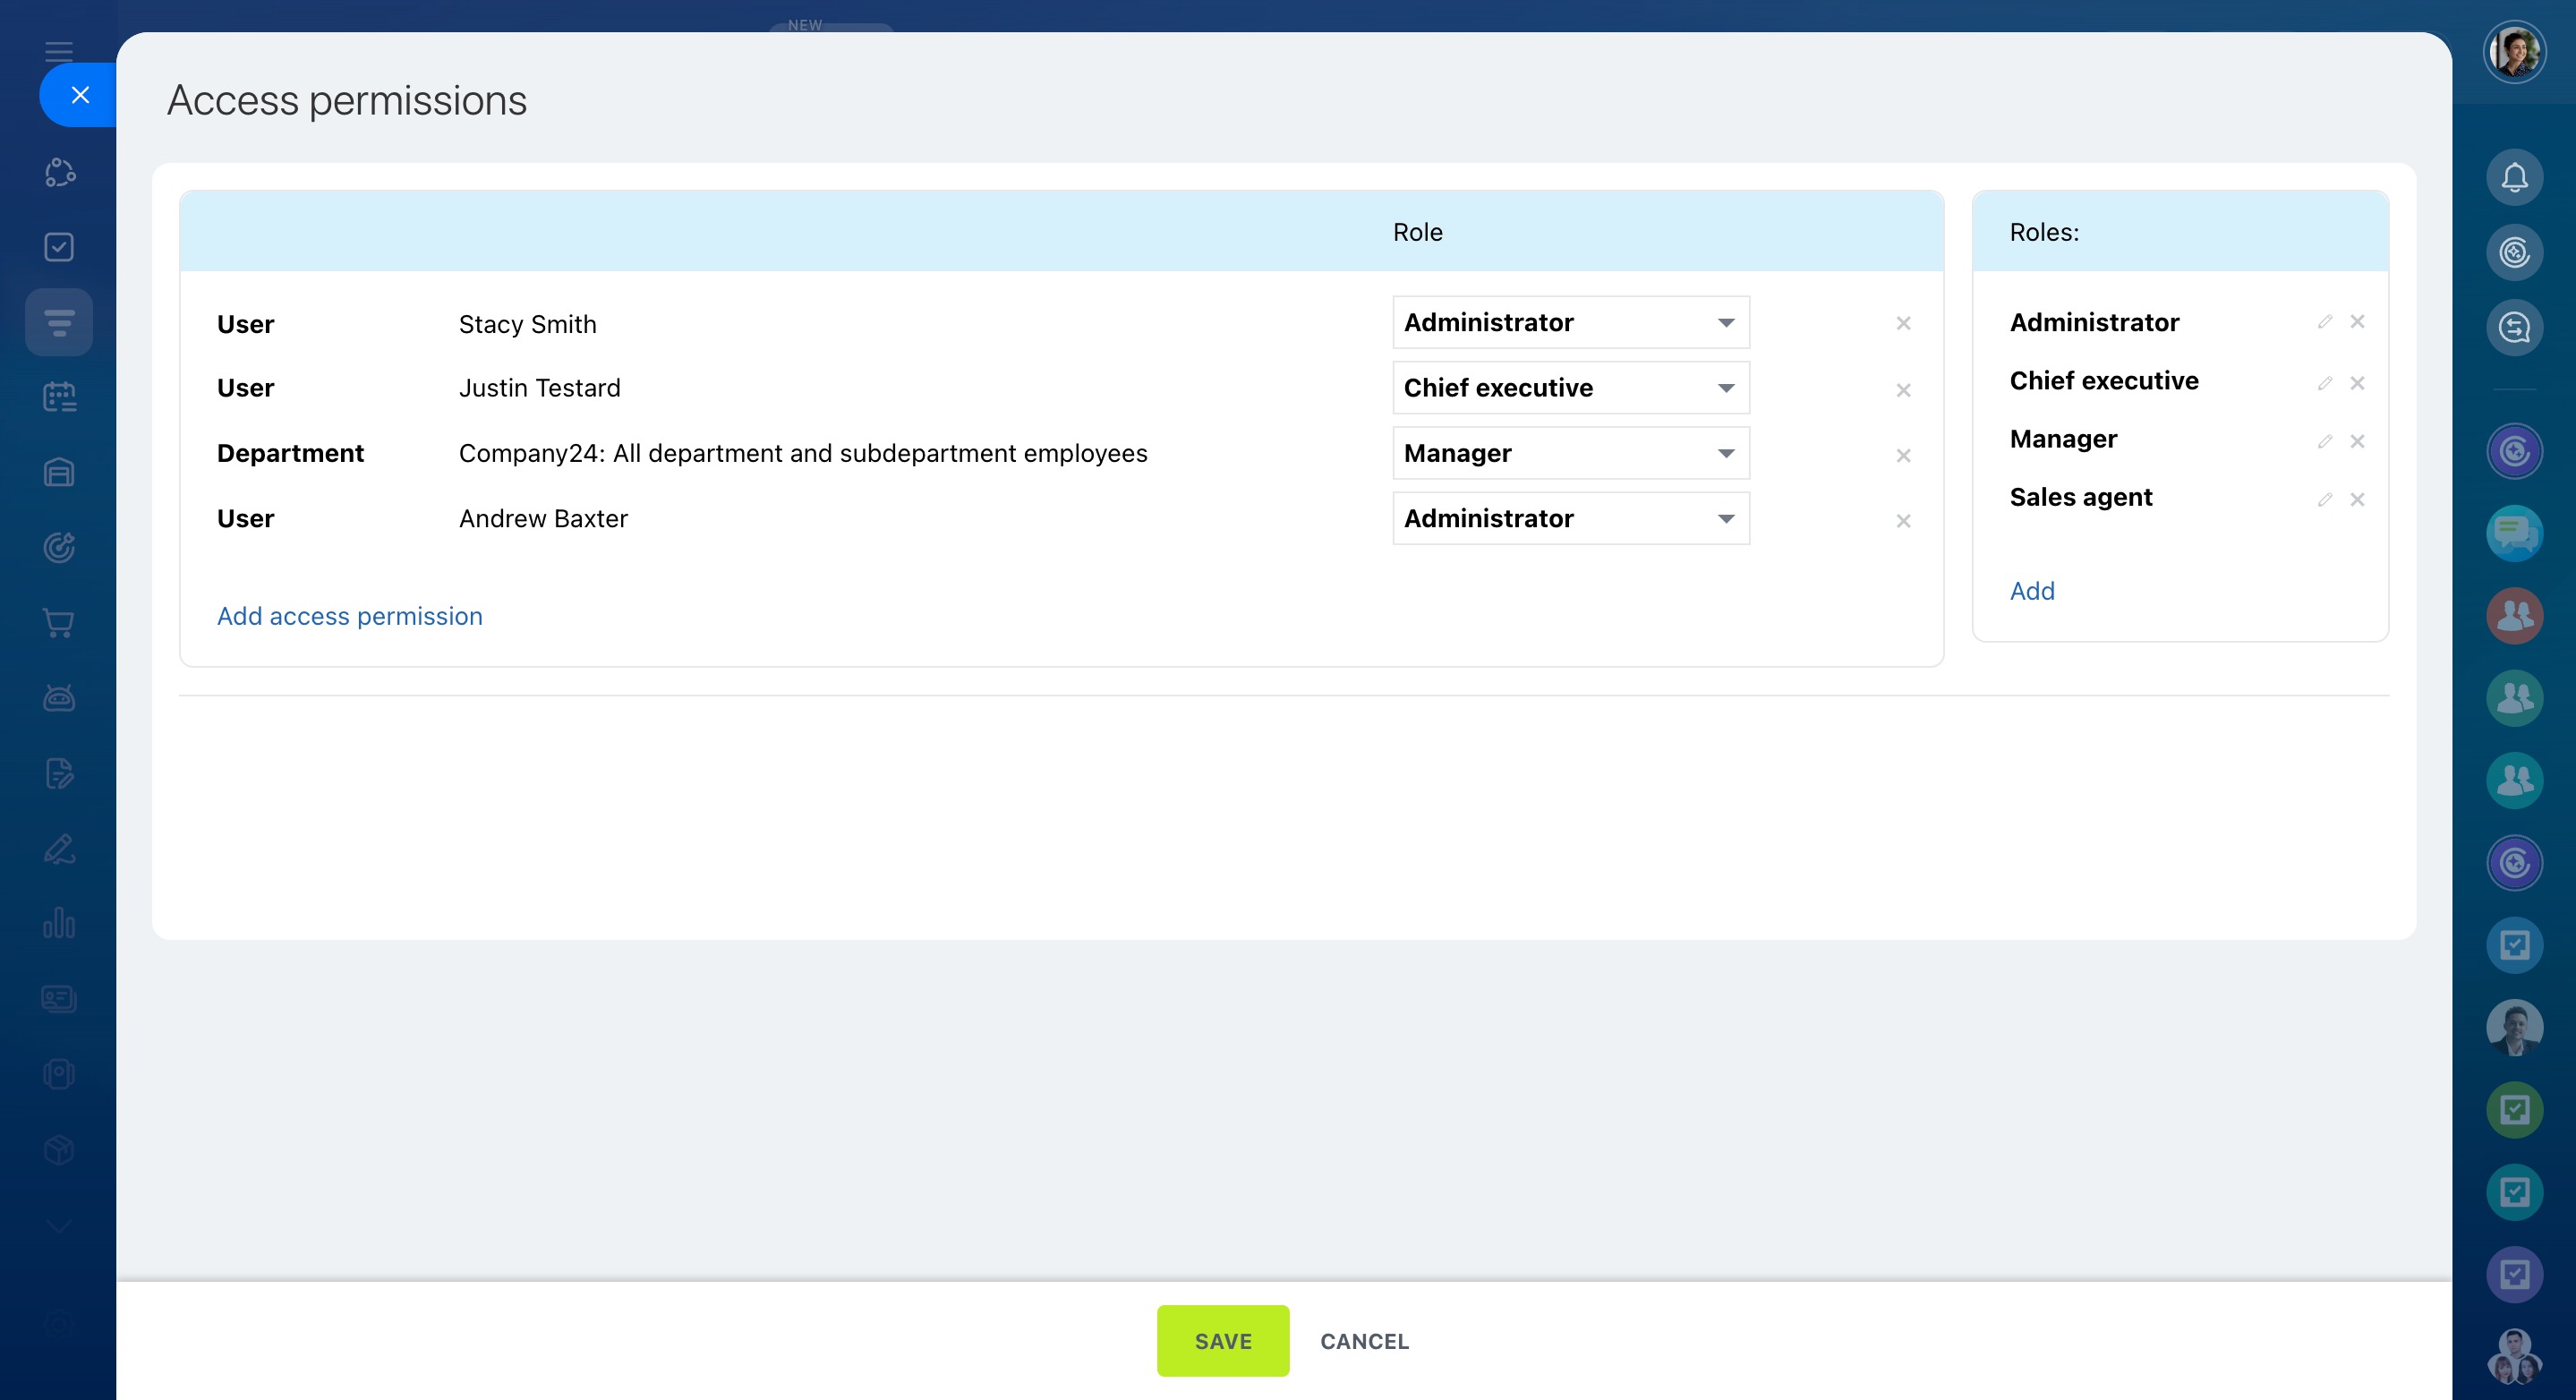Image resolution: width=2576 pixels, height=1400 pixels.
Task: Edit the Manager role with pencil icon
Action: (2325, 442)
